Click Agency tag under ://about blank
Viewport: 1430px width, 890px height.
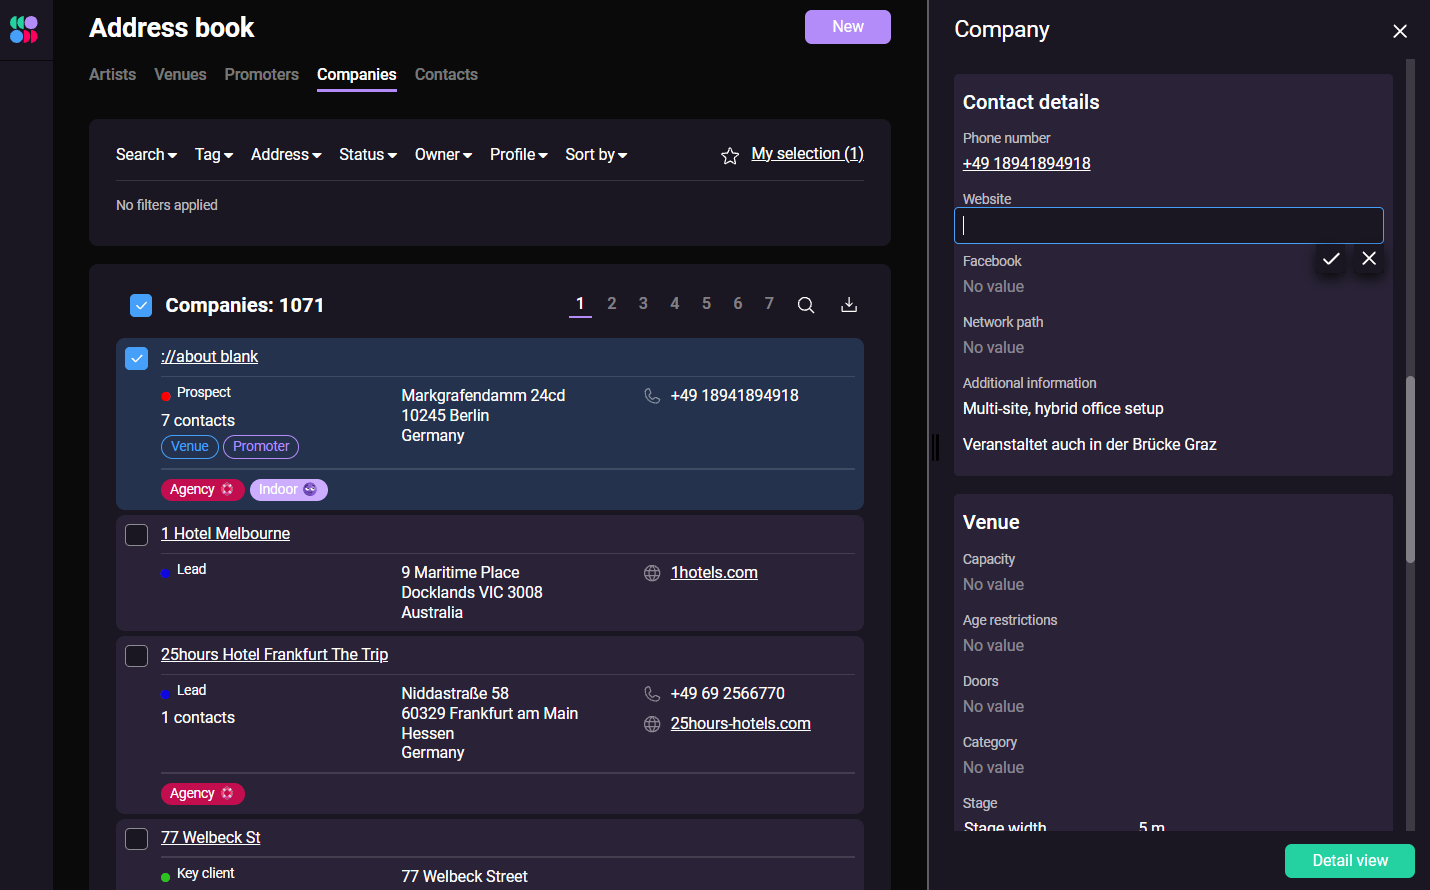pos(203,490)
